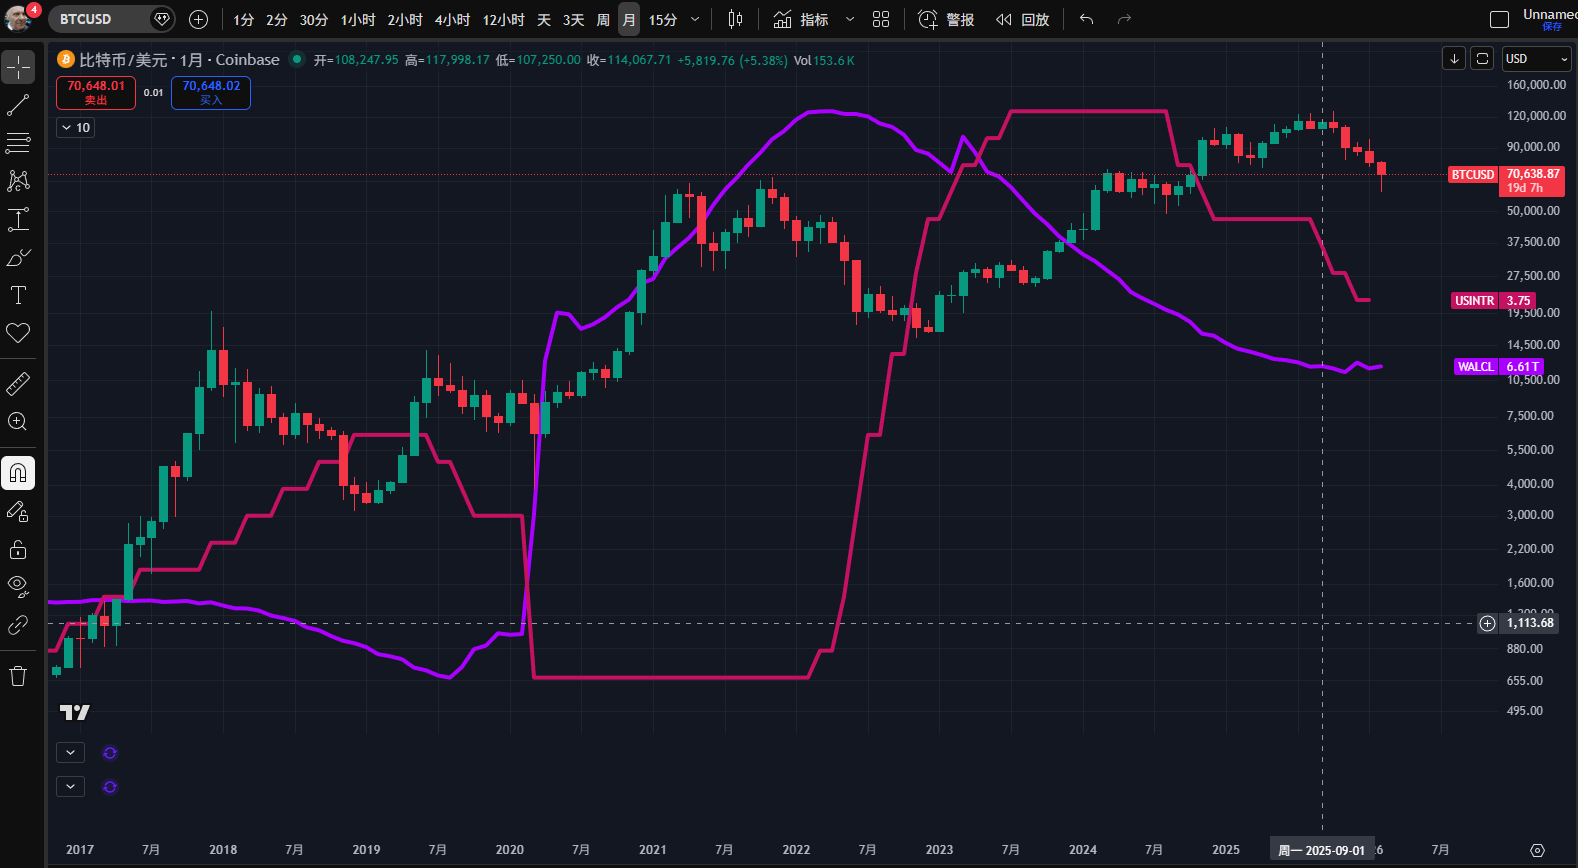Select the crosshair cursor tool
Screen dimensions: 1578x868
point(18,67)
